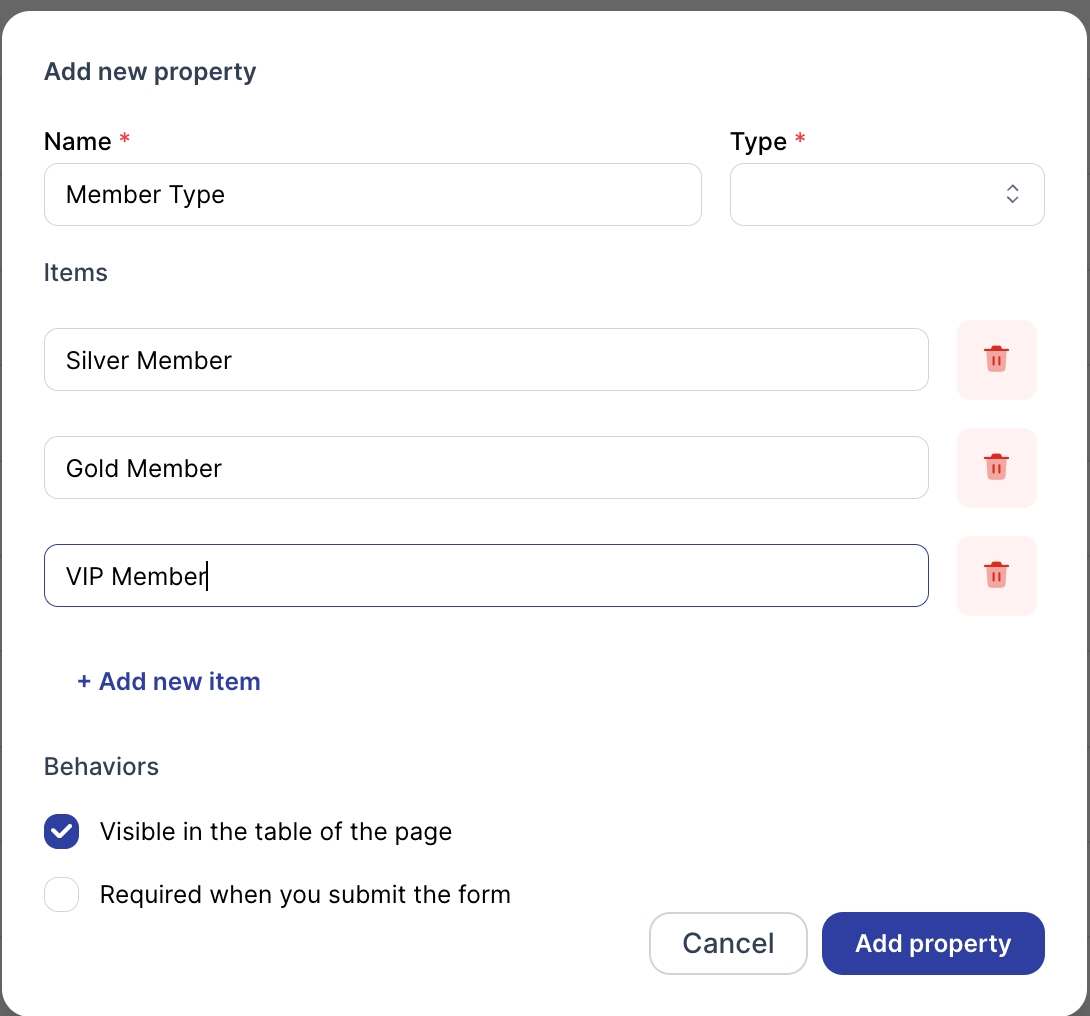Image resolution: width=1090 pixels, height=1016 pixels.
Task: Click the Name field label
Action: click(77, 142)
